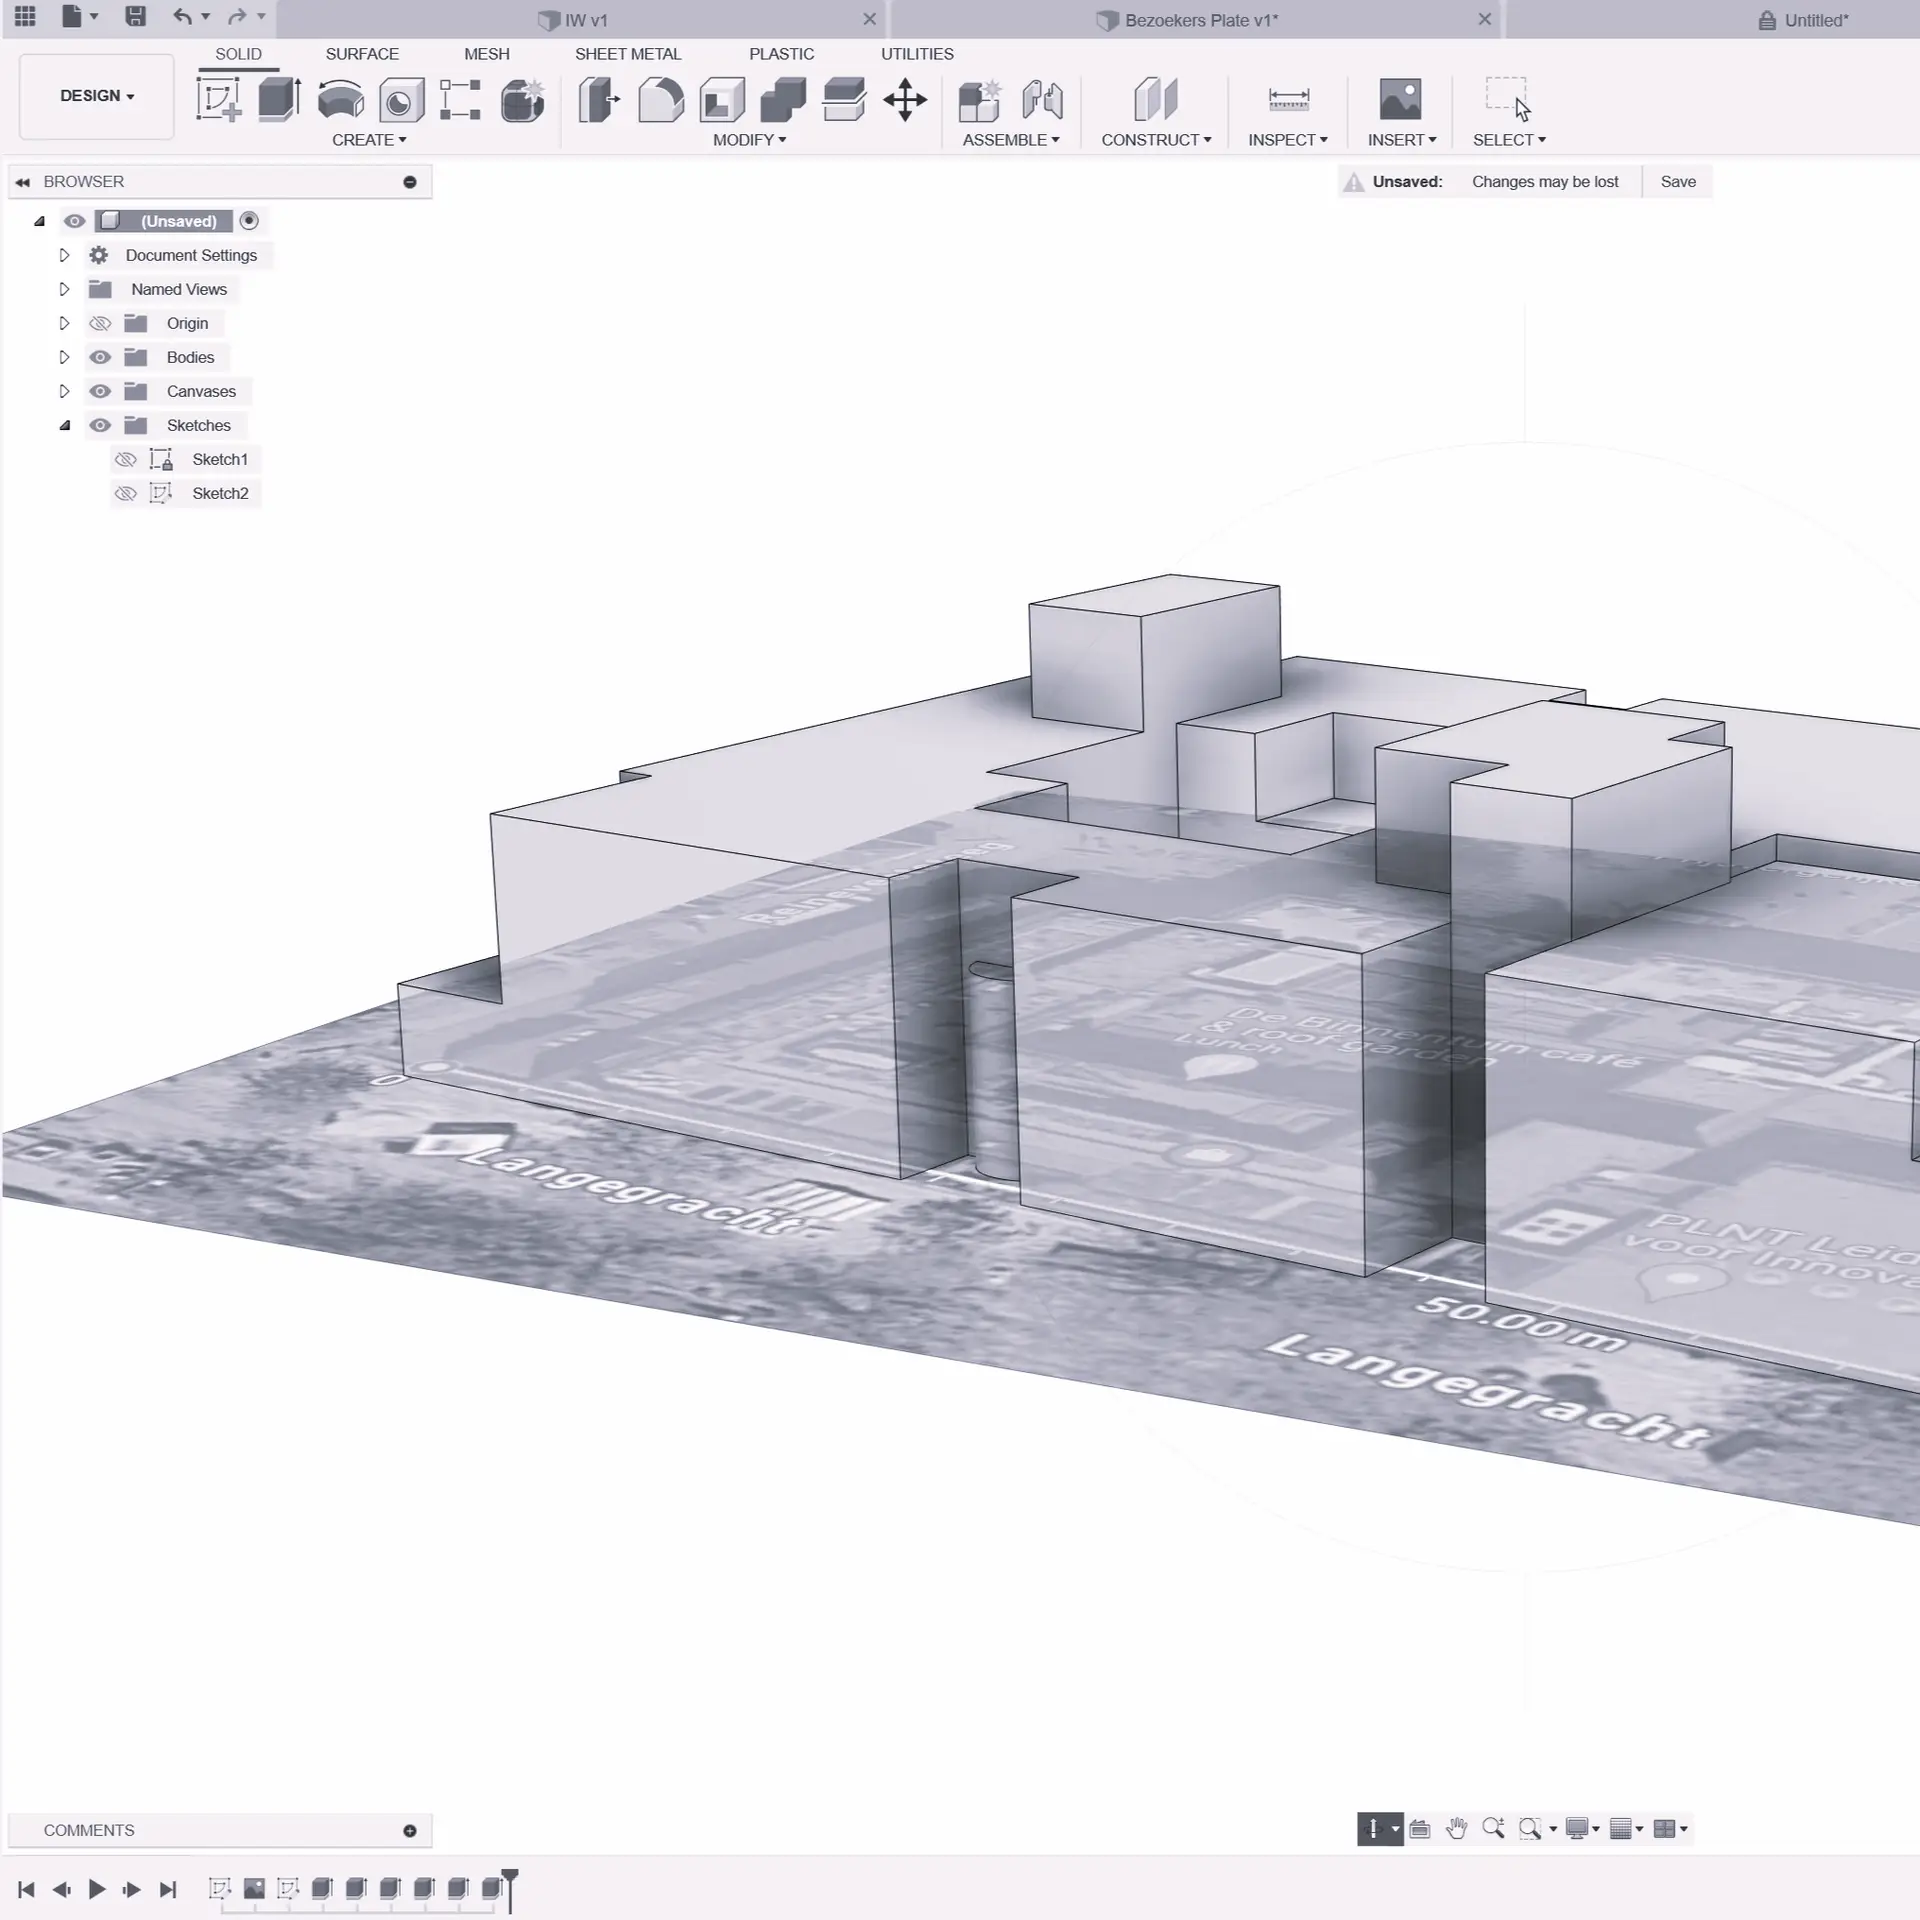This screenshot has width=1920, height=1920.
Task: Toggle visibility of the Origin folder
Action: (x=100, y=324)
